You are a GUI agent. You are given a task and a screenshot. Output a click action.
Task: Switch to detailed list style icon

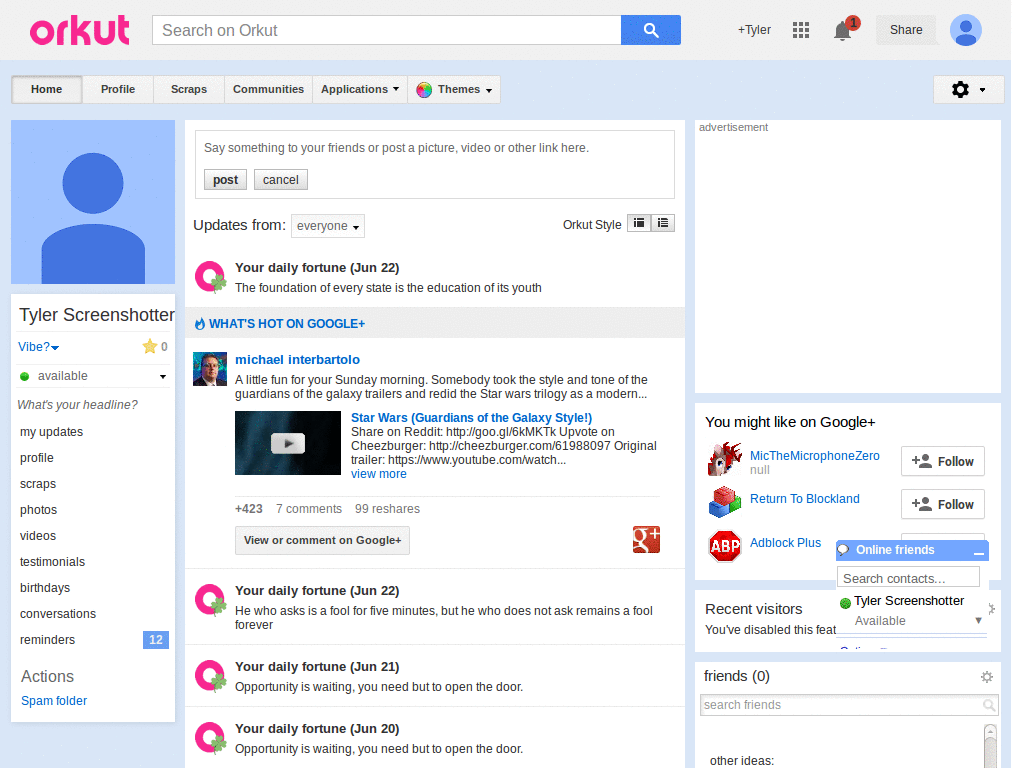(x=663, y=223)
